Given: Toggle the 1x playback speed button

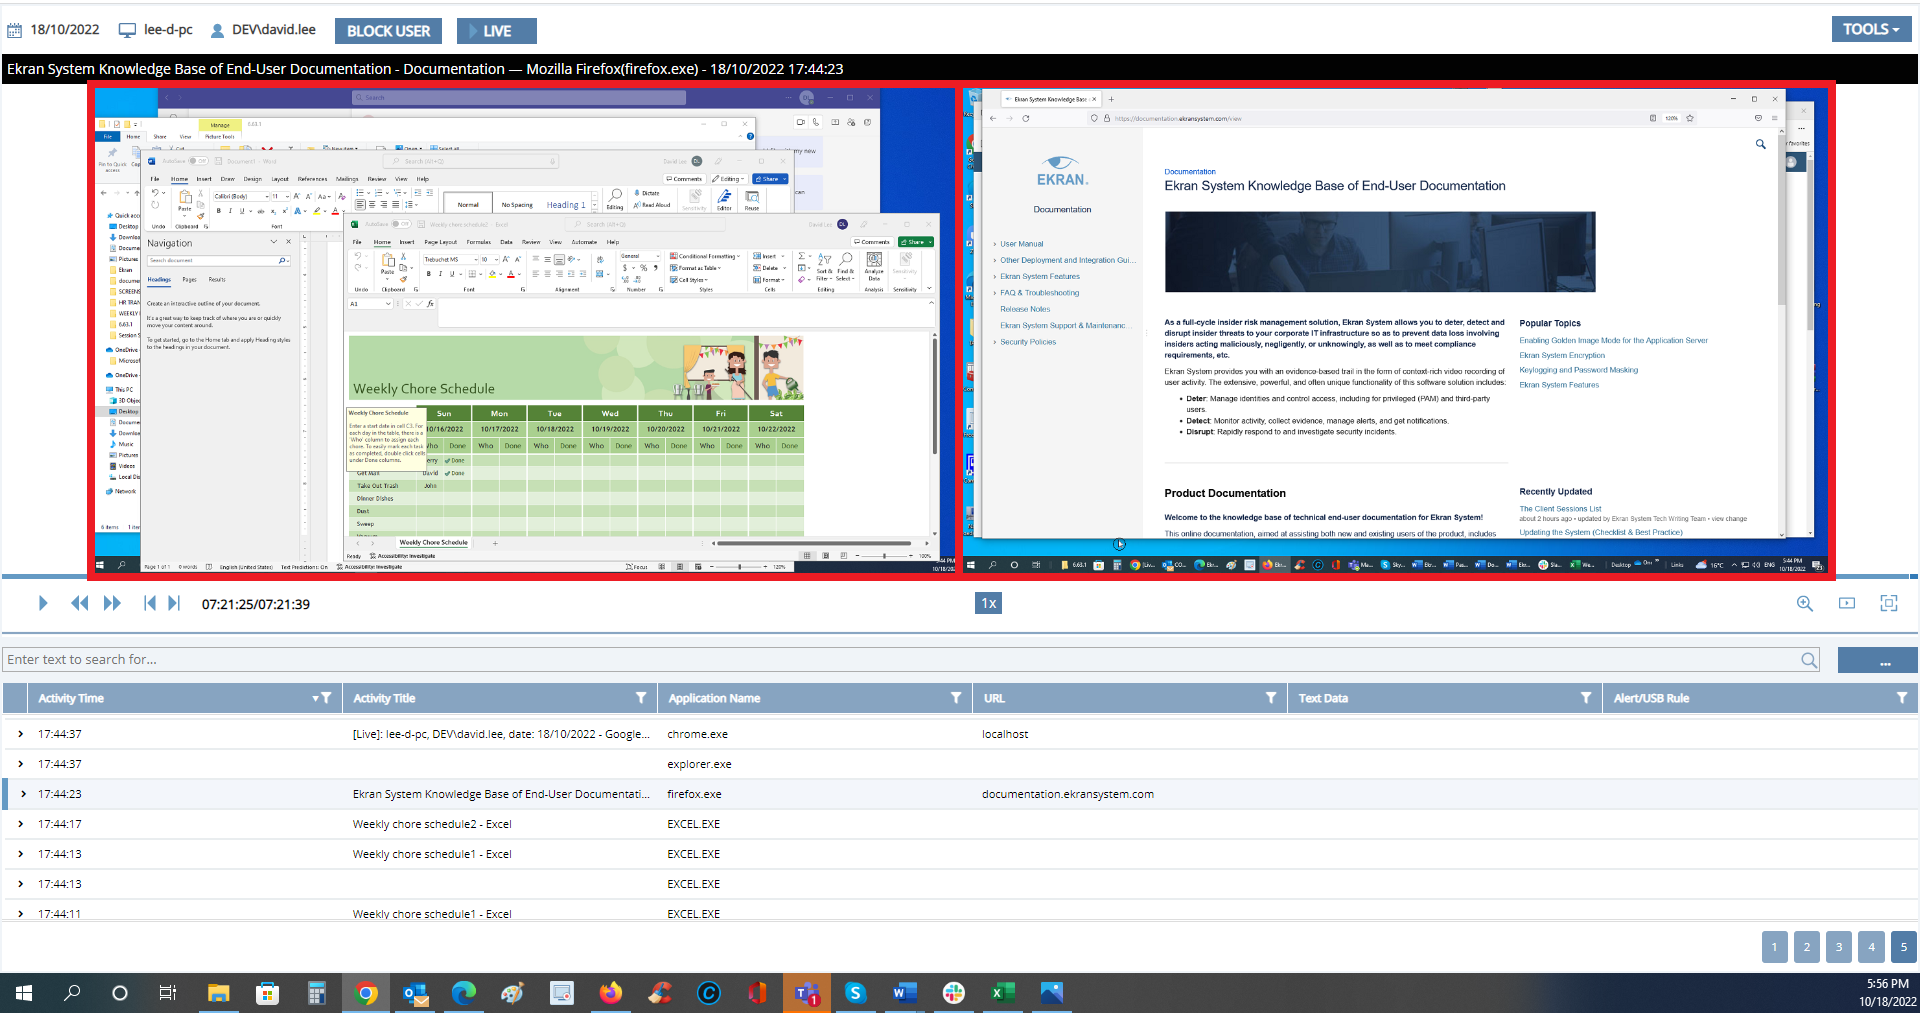Looking at the screenshot, I should tap(988, 603).
